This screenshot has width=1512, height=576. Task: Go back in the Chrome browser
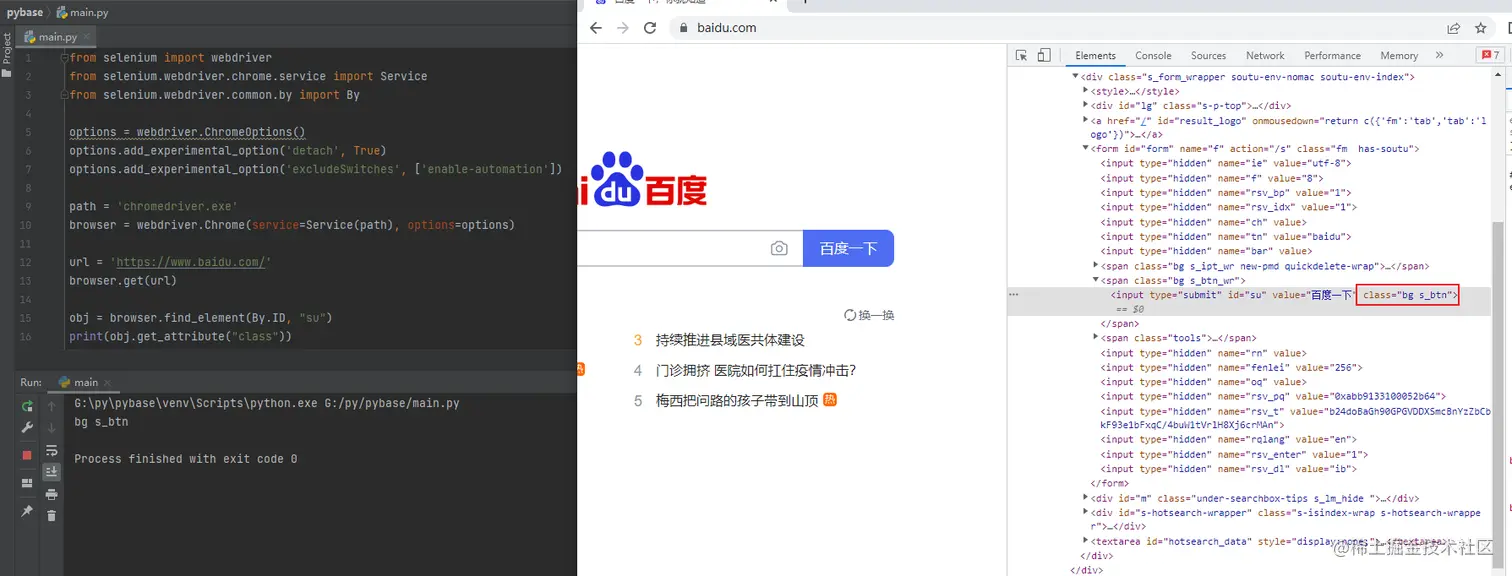click(596, 28)
